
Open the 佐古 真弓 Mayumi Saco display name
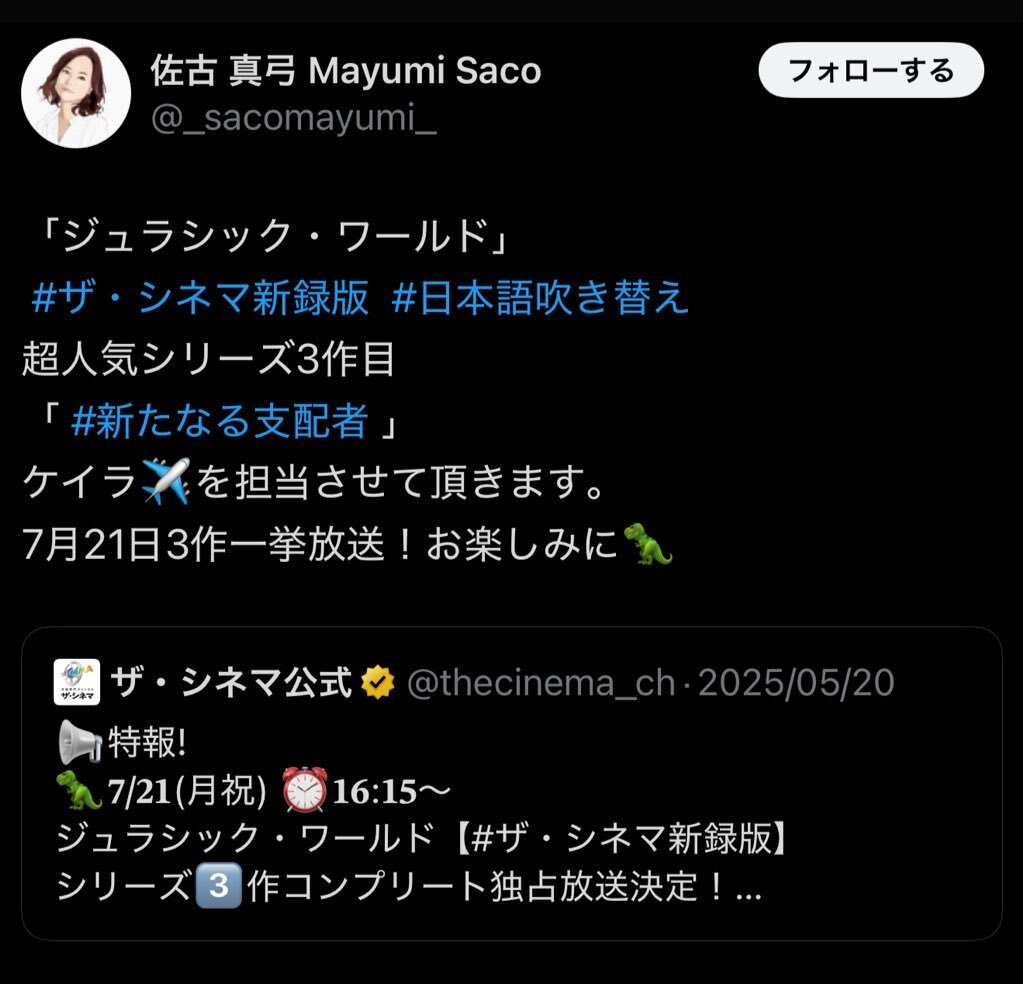point(346,70)
